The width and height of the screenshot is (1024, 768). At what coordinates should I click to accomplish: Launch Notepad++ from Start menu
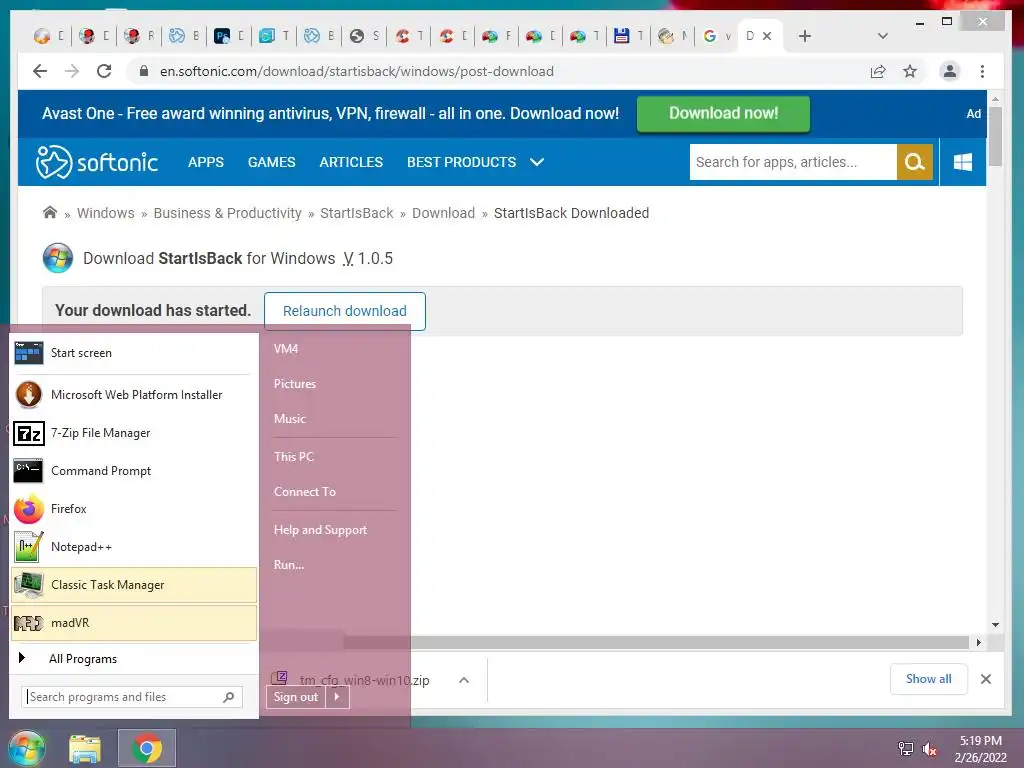134,547
